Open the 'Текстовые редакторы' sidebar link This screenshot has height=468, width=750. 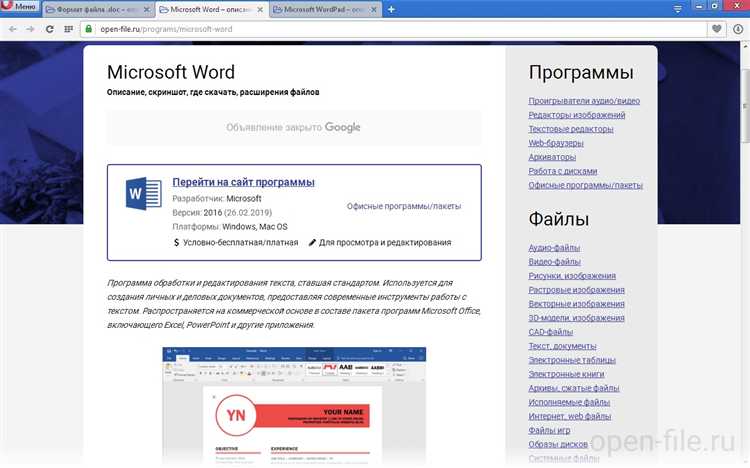(571, 129)
